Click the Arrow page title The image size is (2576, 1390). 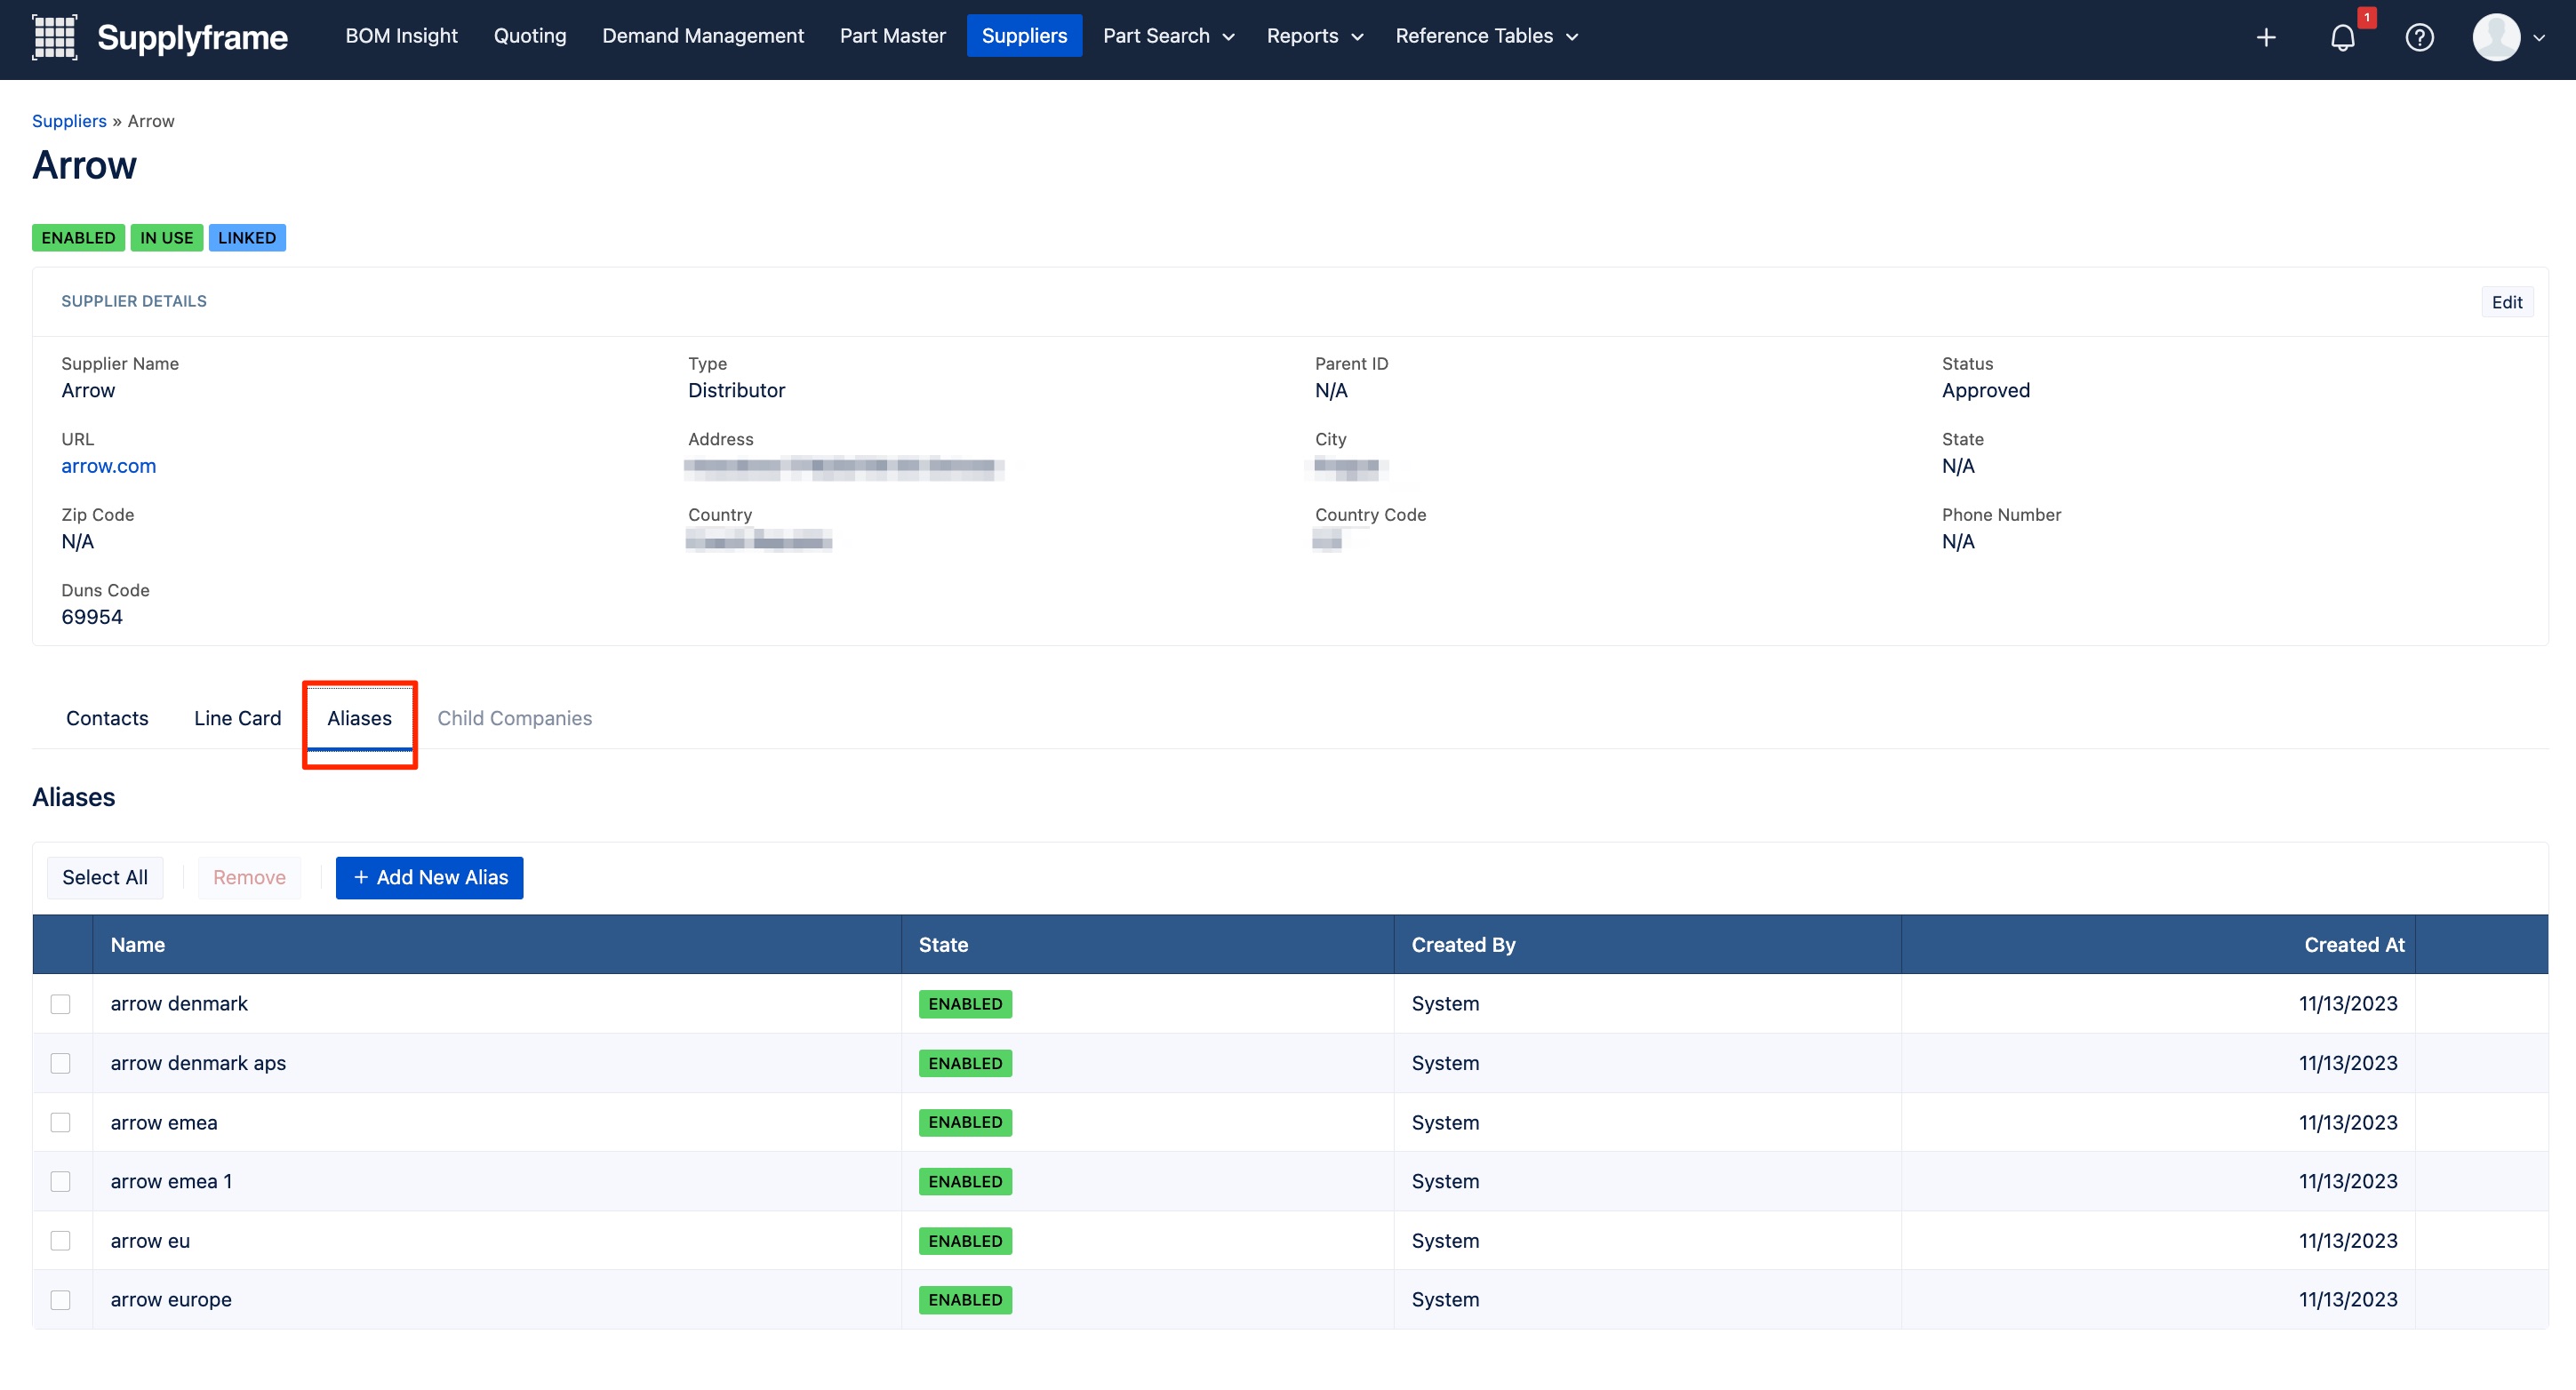click(84, 165)
